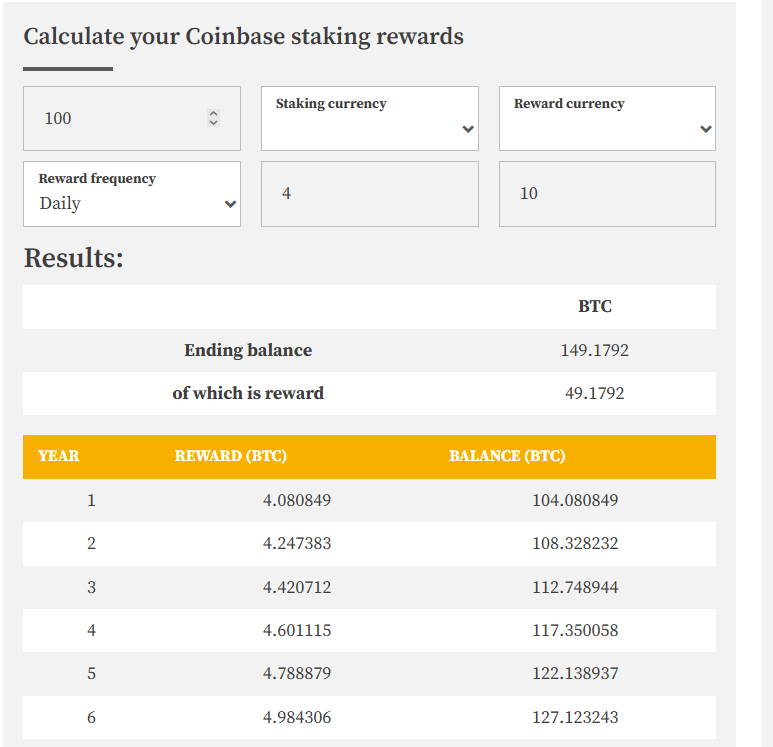Open the Reward frequency dropdown set to Daily
773x747 pixels.
tap(132, 194)
